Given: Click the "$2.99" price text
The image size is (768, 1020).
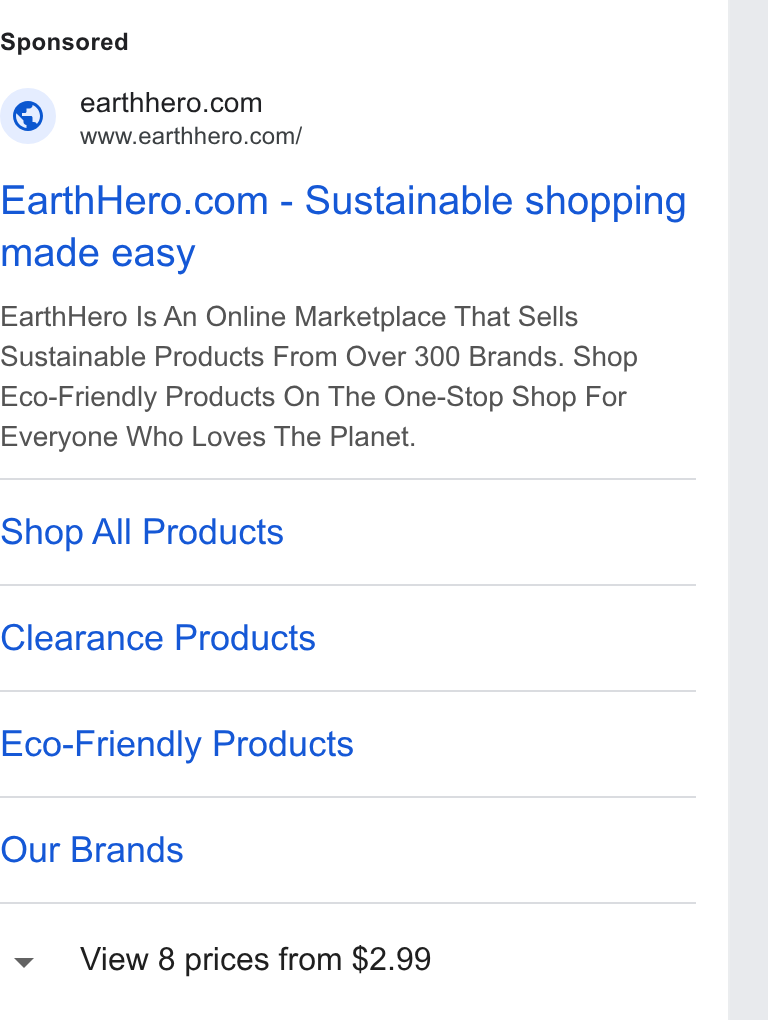Looking at the screenshot, I should pyautogui.click(x=391, y=960).
